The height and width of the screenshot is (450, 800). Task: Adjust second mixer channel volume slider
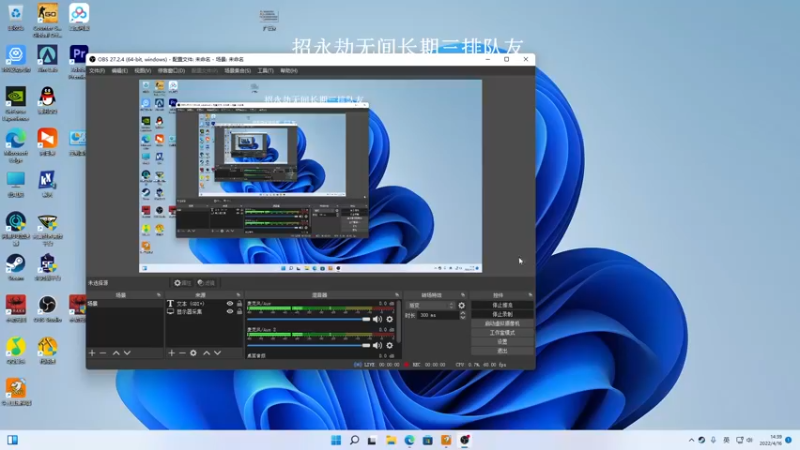309,345
